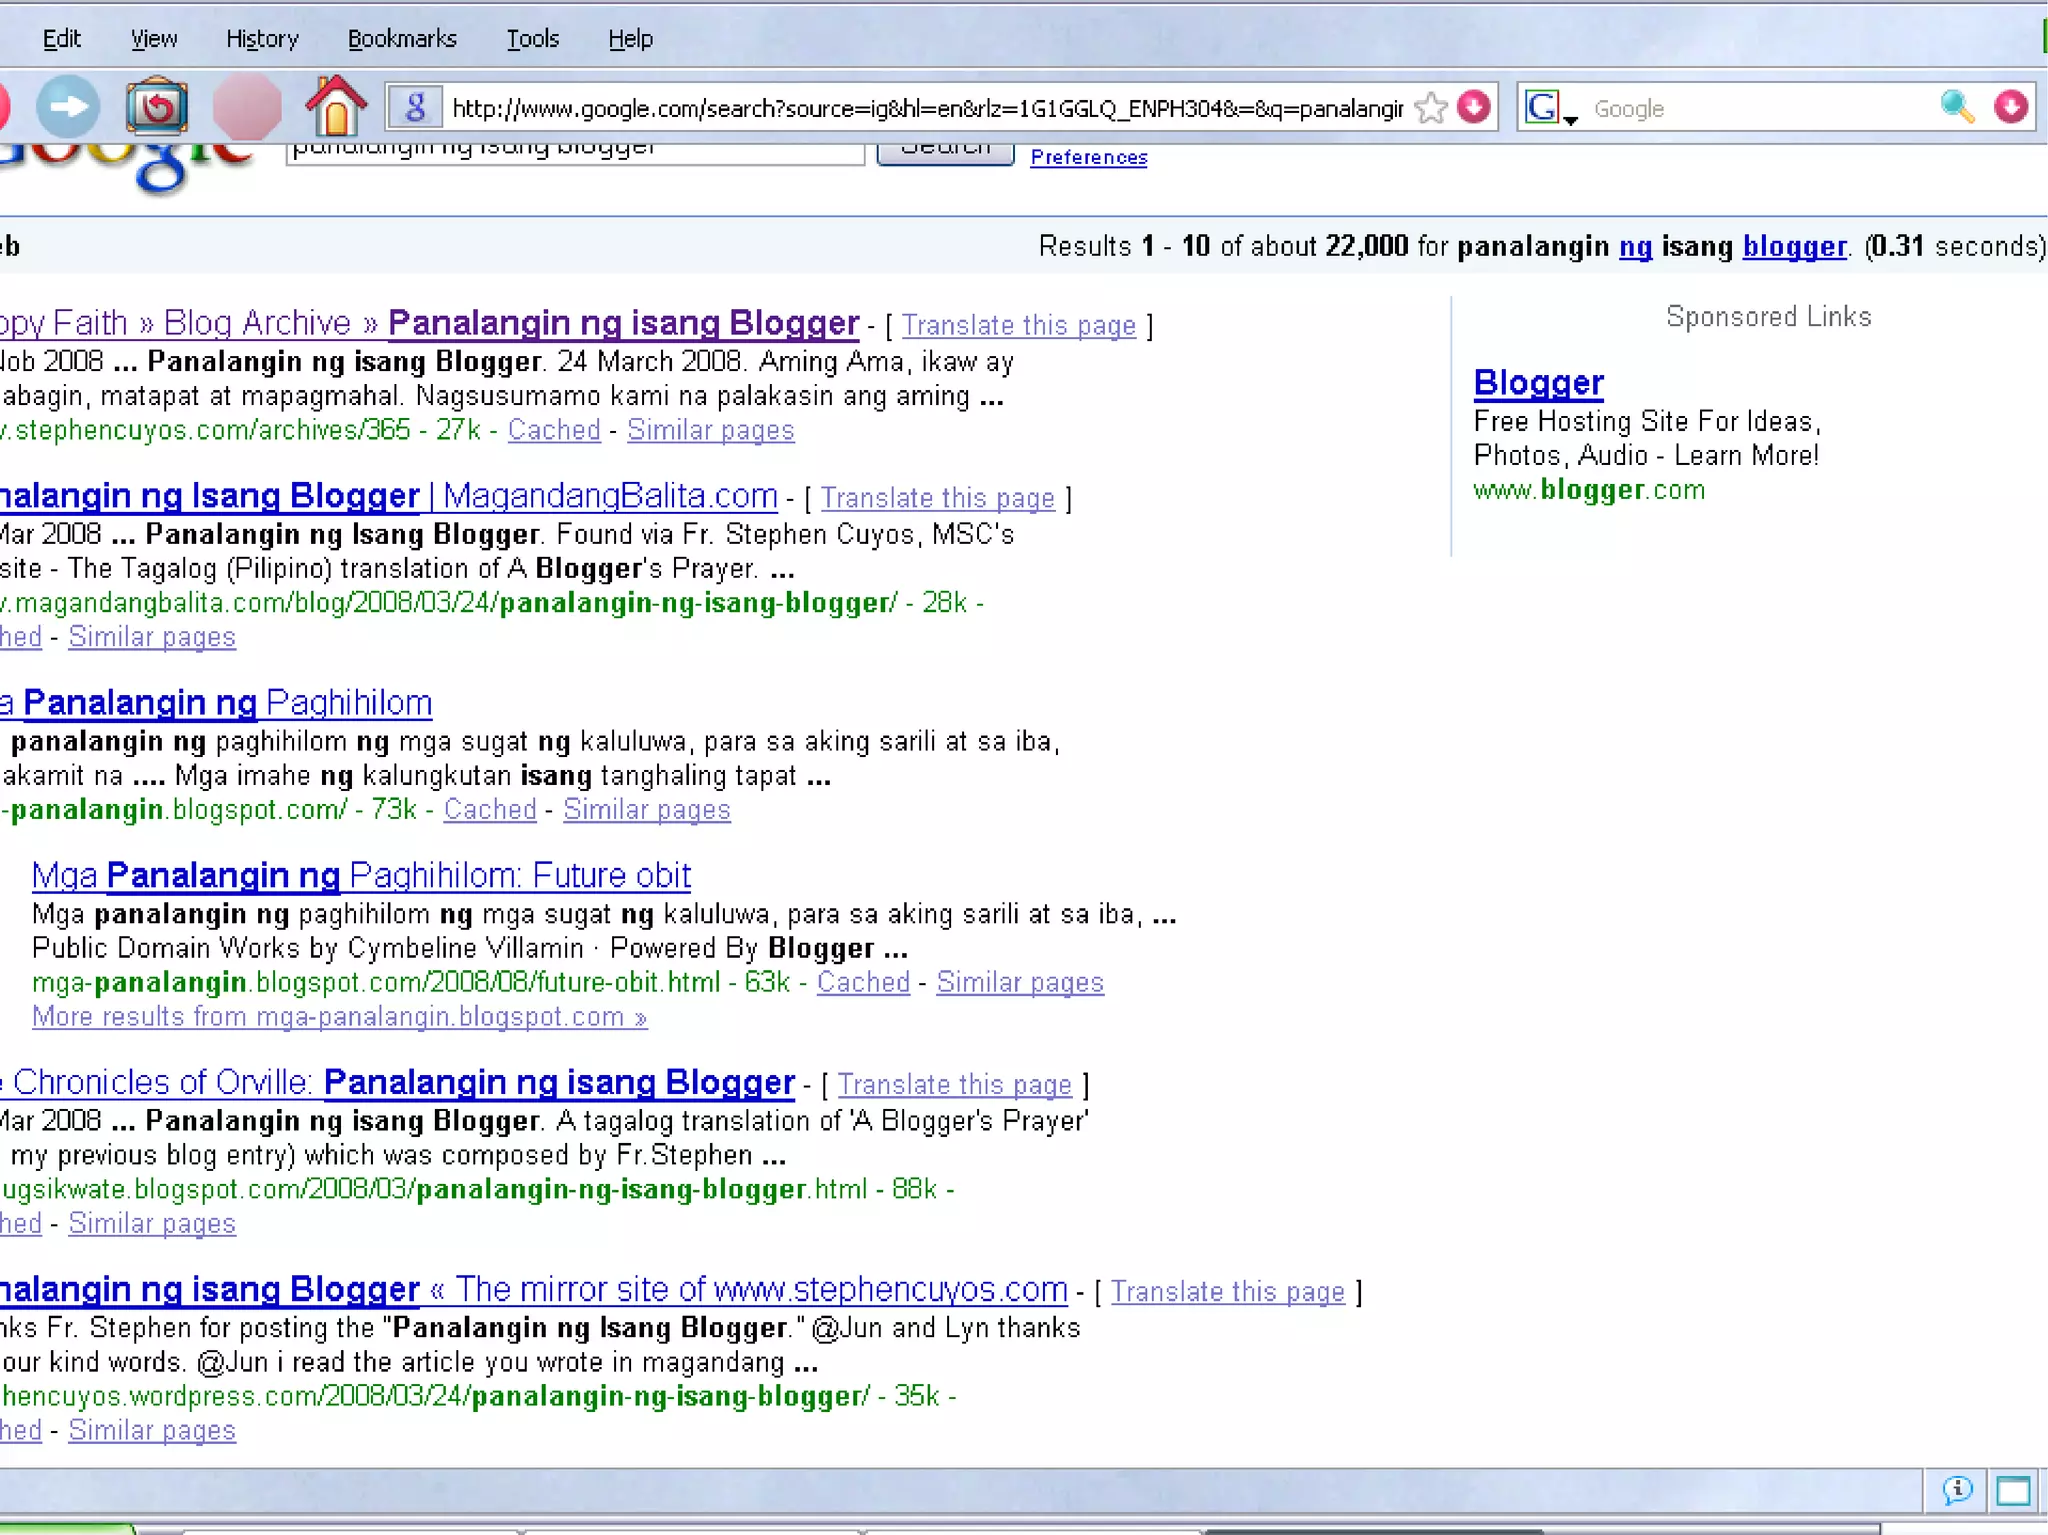Click the search bar red dropdown arrow
This screenshot has height=1535, width=2048.
pyautogui.click(x=2011, y=106)
